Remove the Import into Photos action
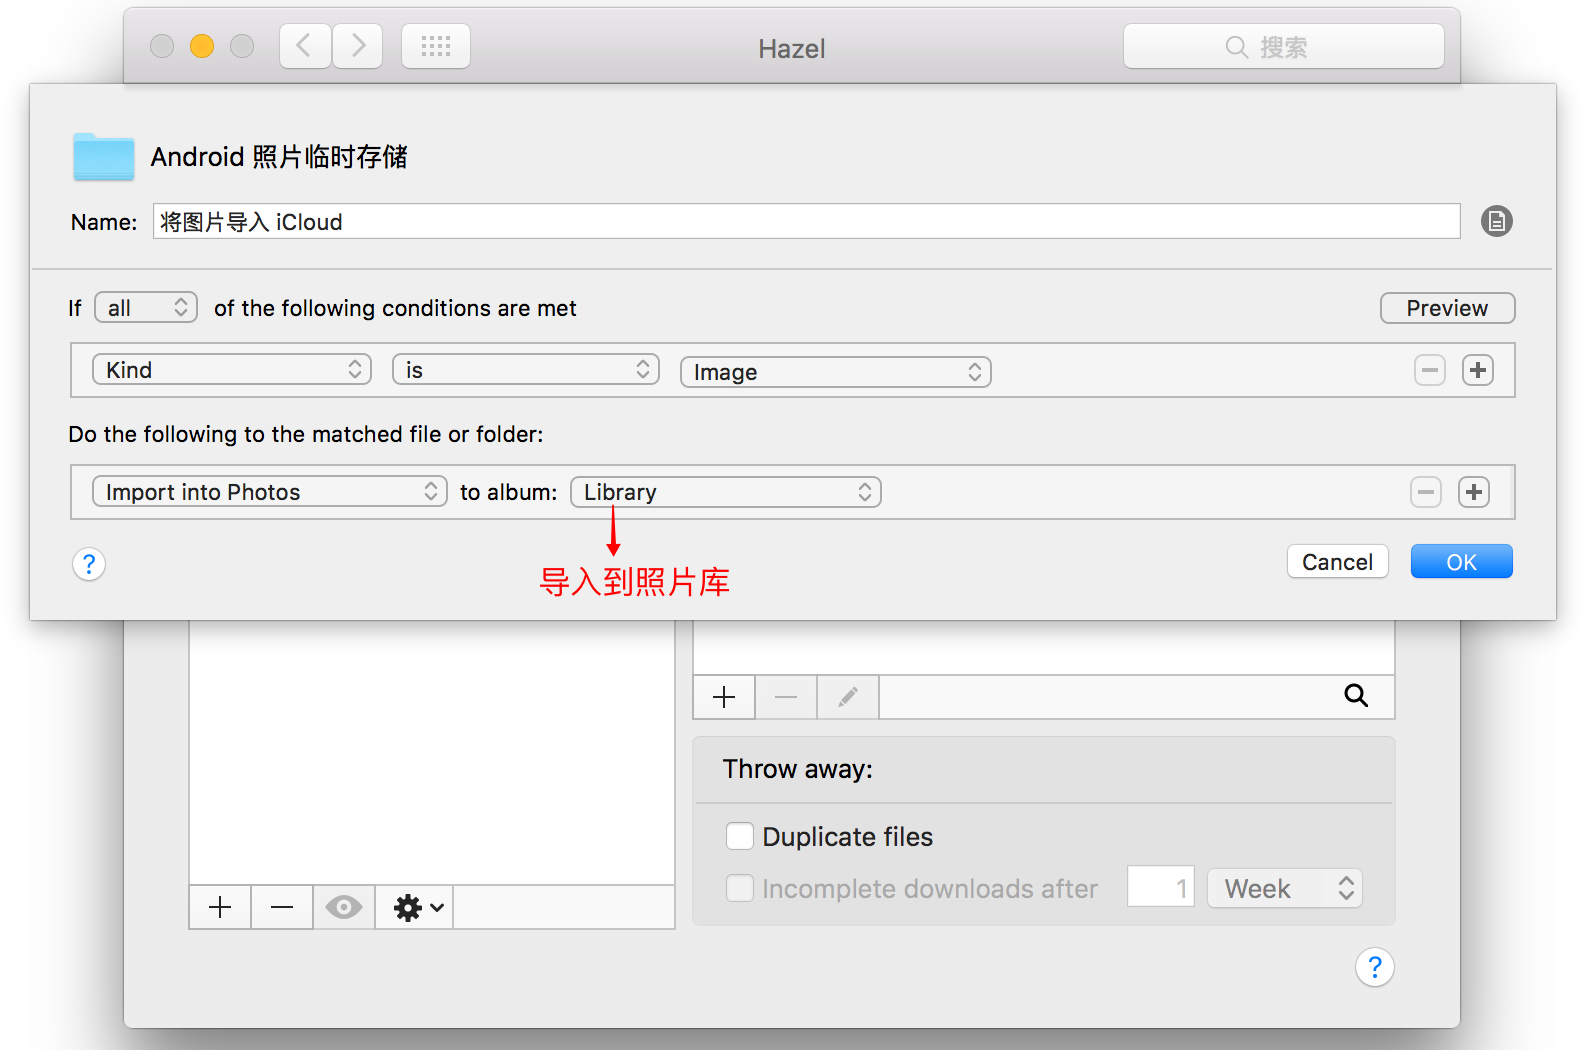 (x=1425, y=492)
